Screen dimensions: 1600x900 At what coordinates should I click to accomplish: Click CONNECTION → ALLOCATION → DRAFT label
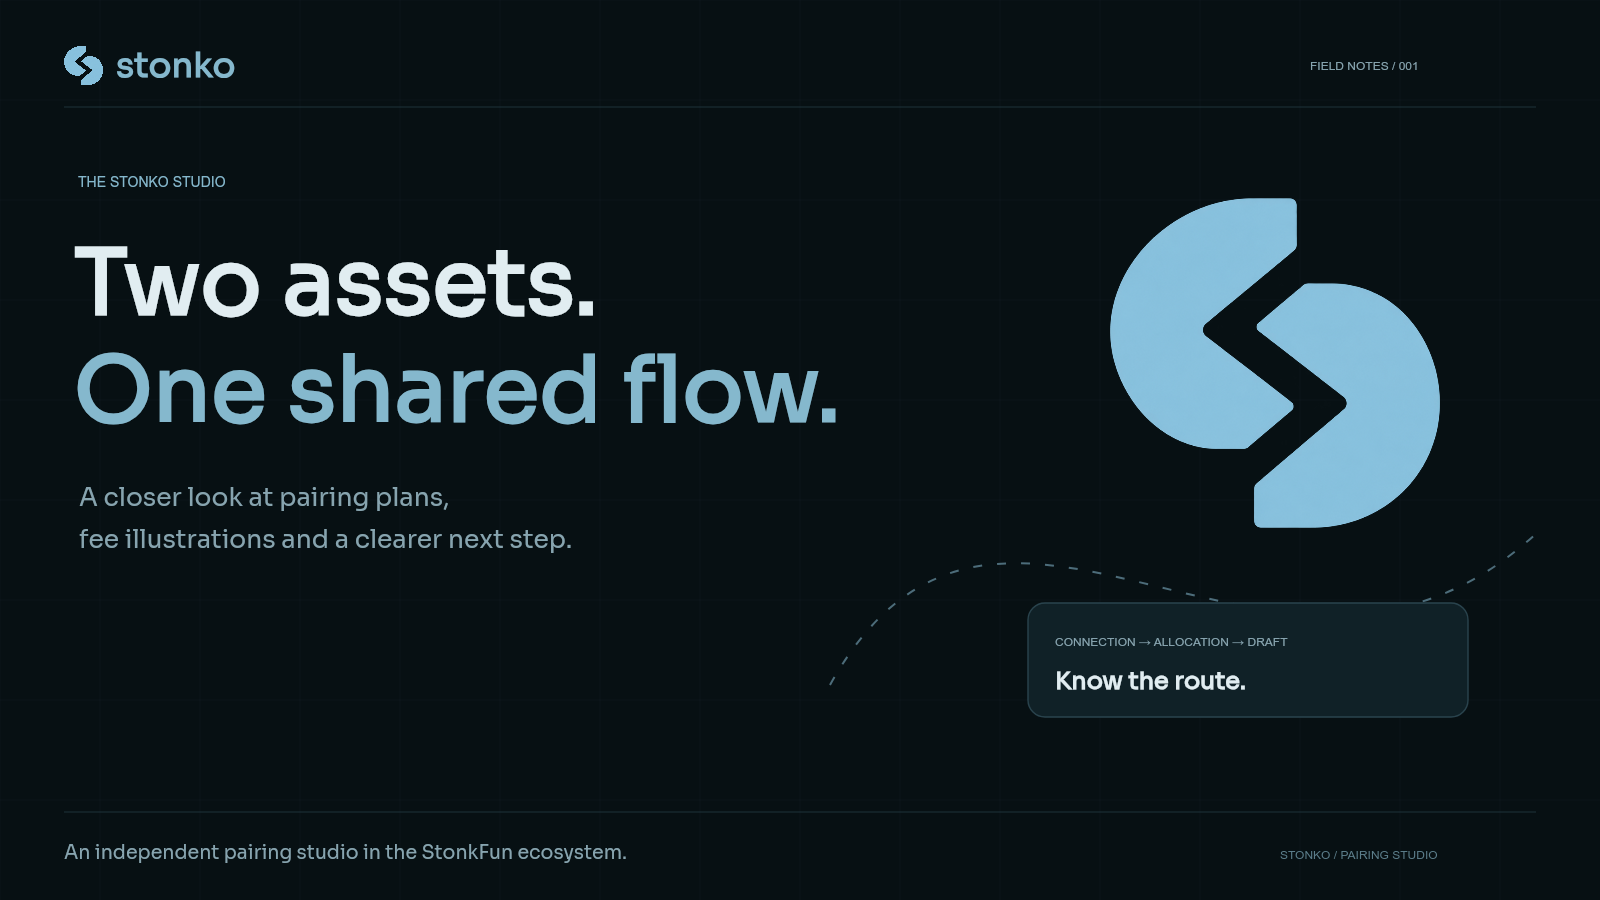pos(1171,642)
